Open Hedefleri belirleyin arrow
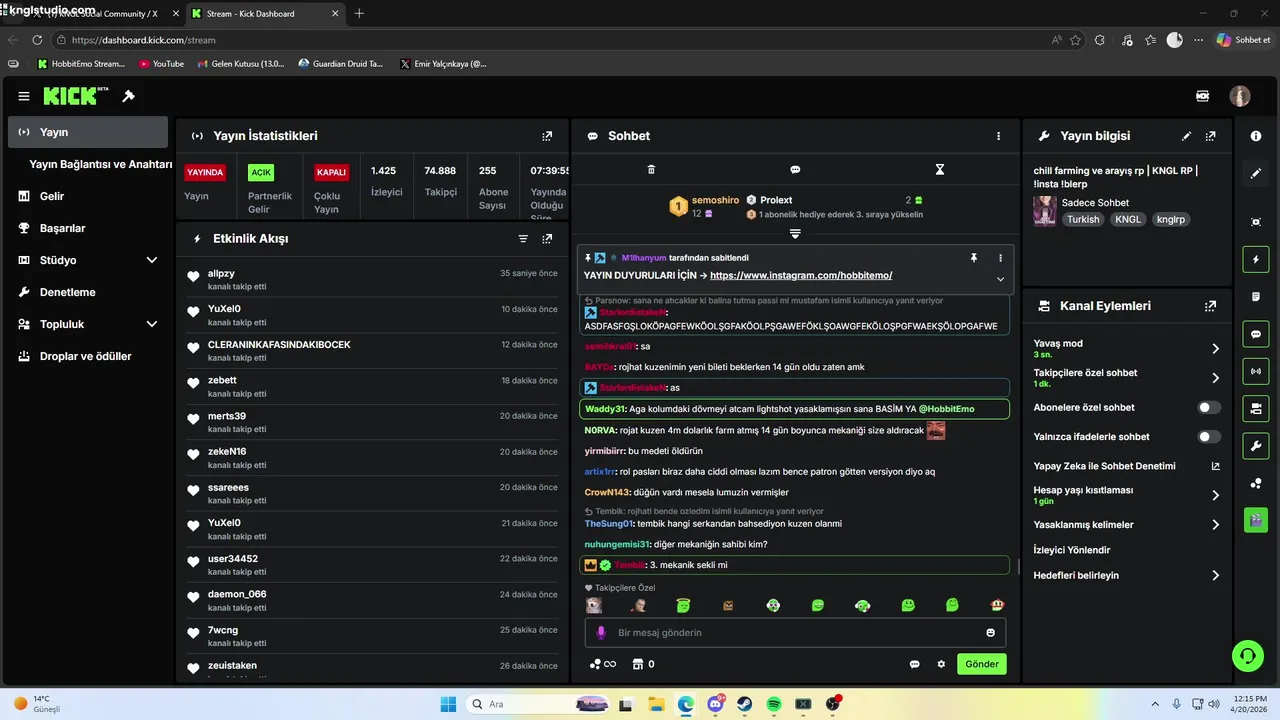 (1216, 576)
